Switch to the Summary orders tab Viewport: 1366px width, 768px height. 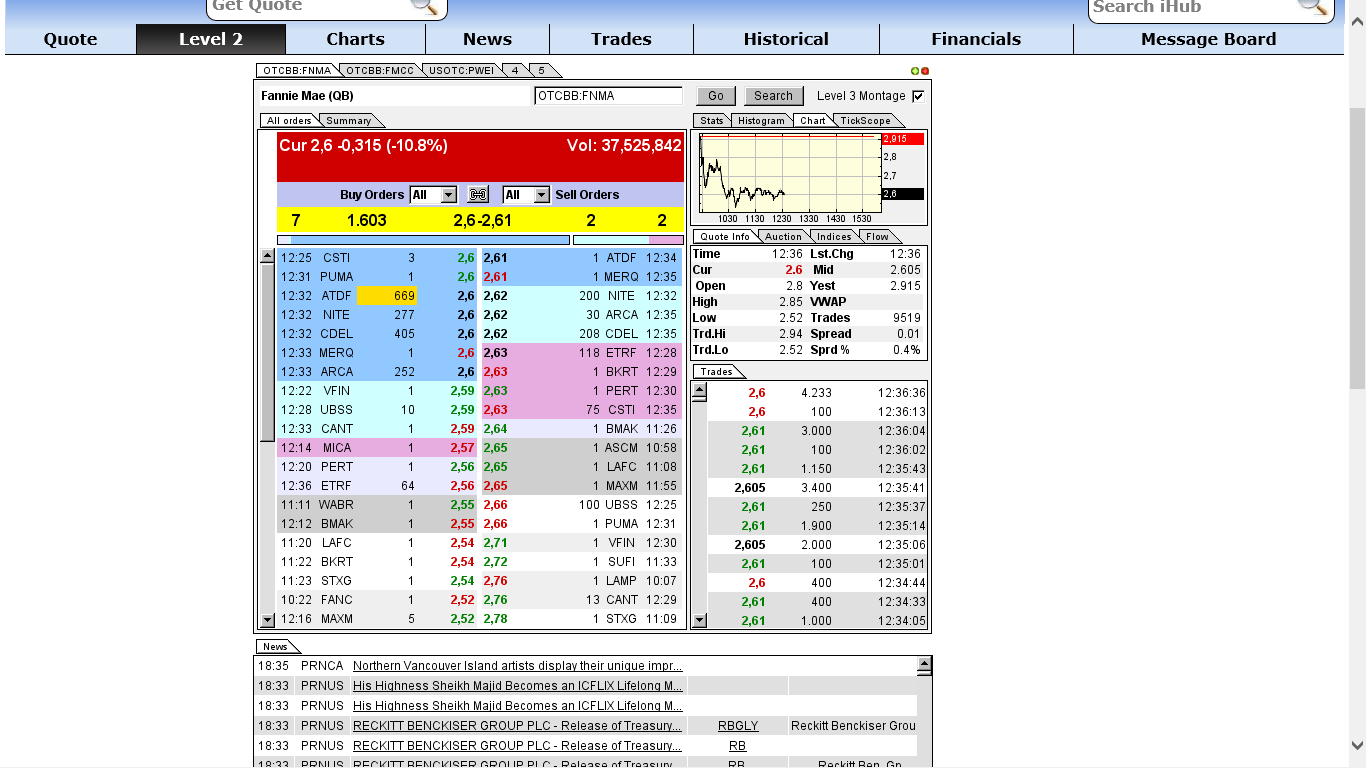point(349,121)
